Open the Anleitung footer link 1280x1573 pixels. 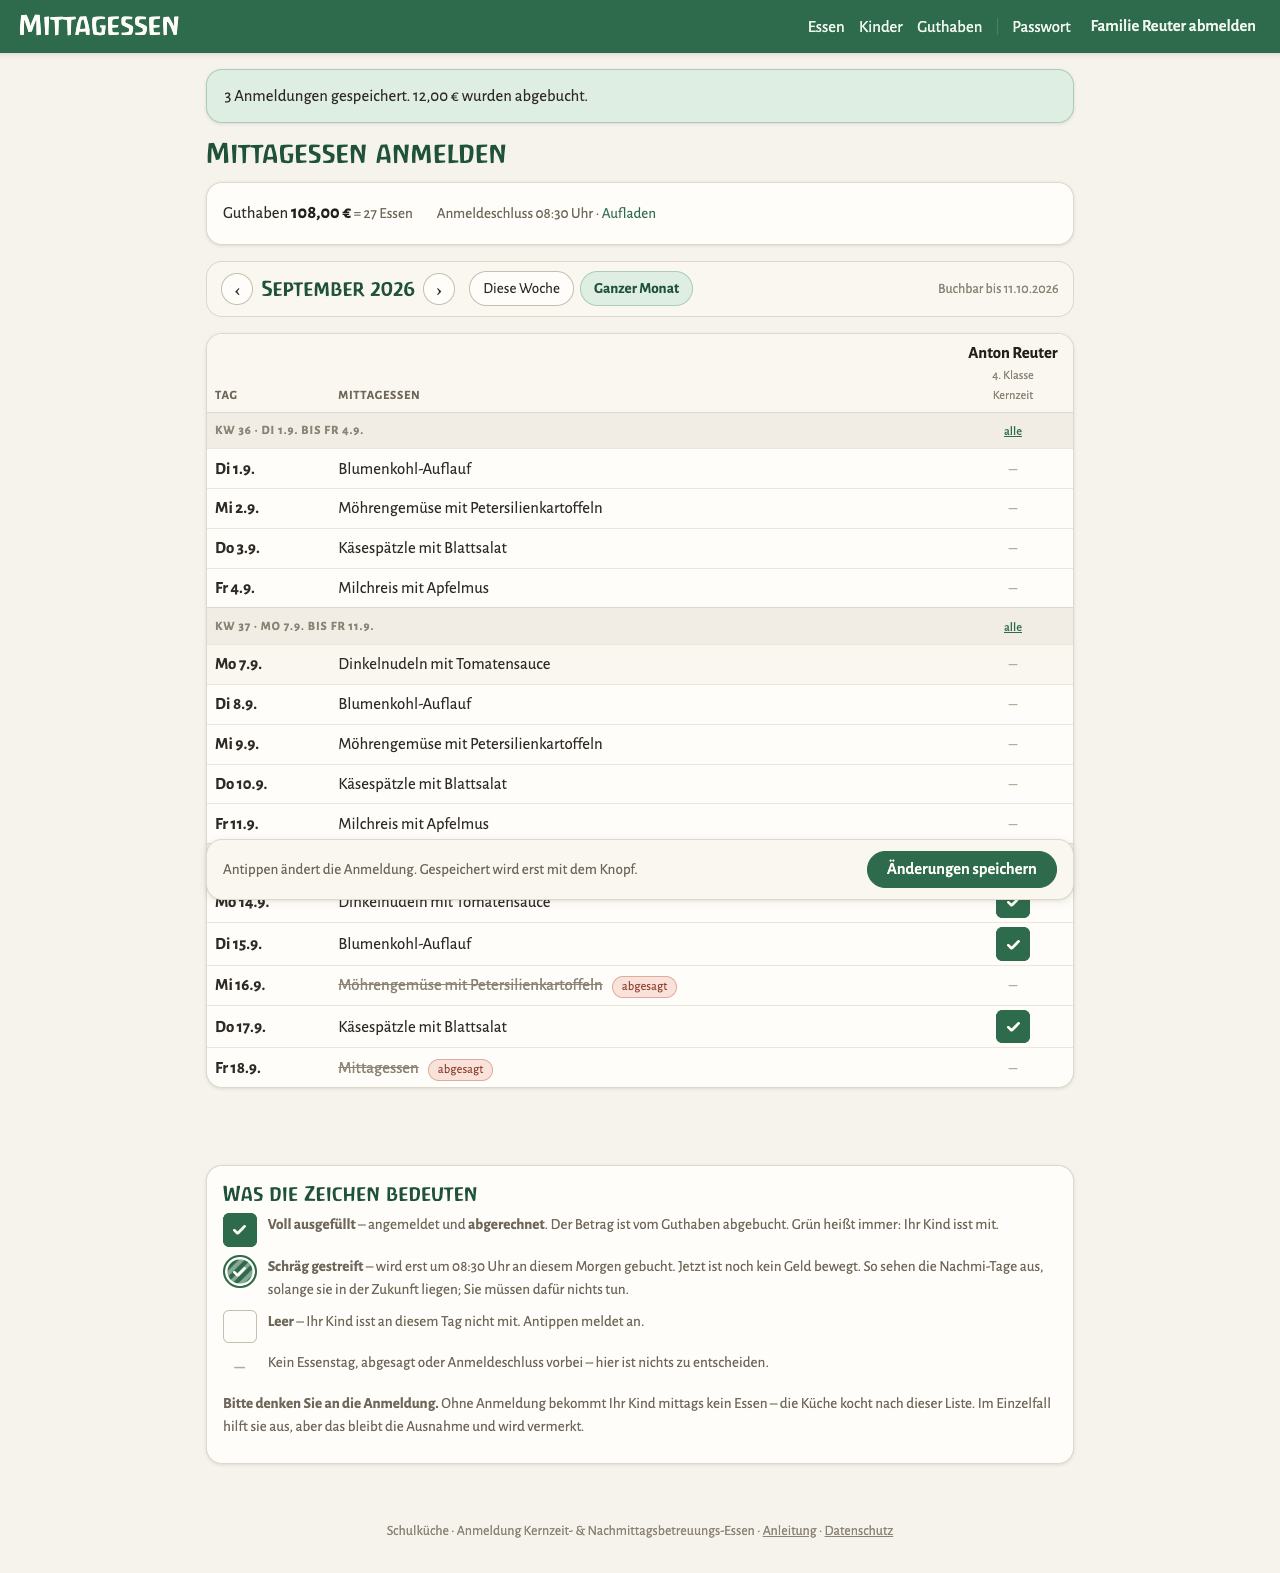pos(790,1531)
